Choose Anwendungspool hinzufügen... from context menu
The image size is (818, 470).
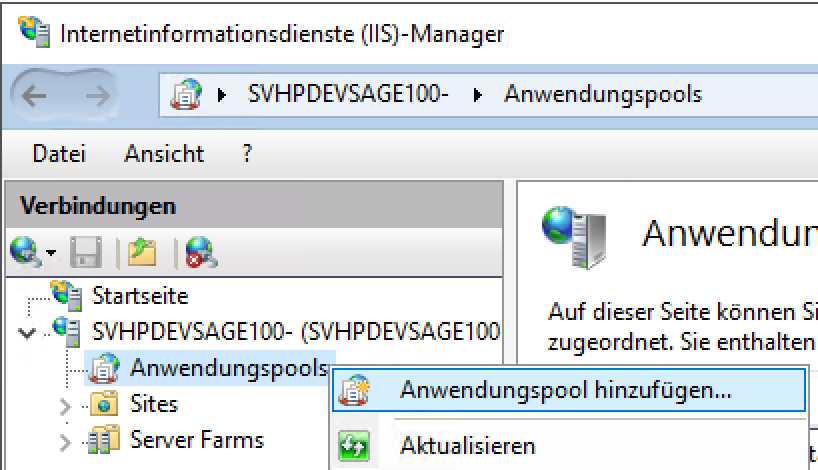click(x=565, y=390)
